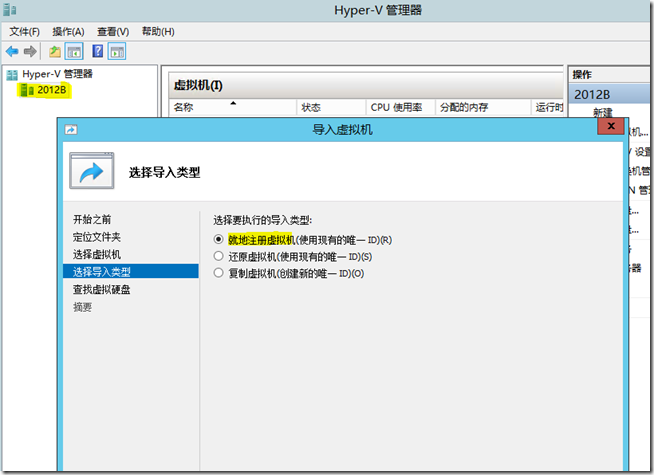Go to wizard step 选择虚拟机
This screenshot has height=475, width=654.
tap(97, 254)
